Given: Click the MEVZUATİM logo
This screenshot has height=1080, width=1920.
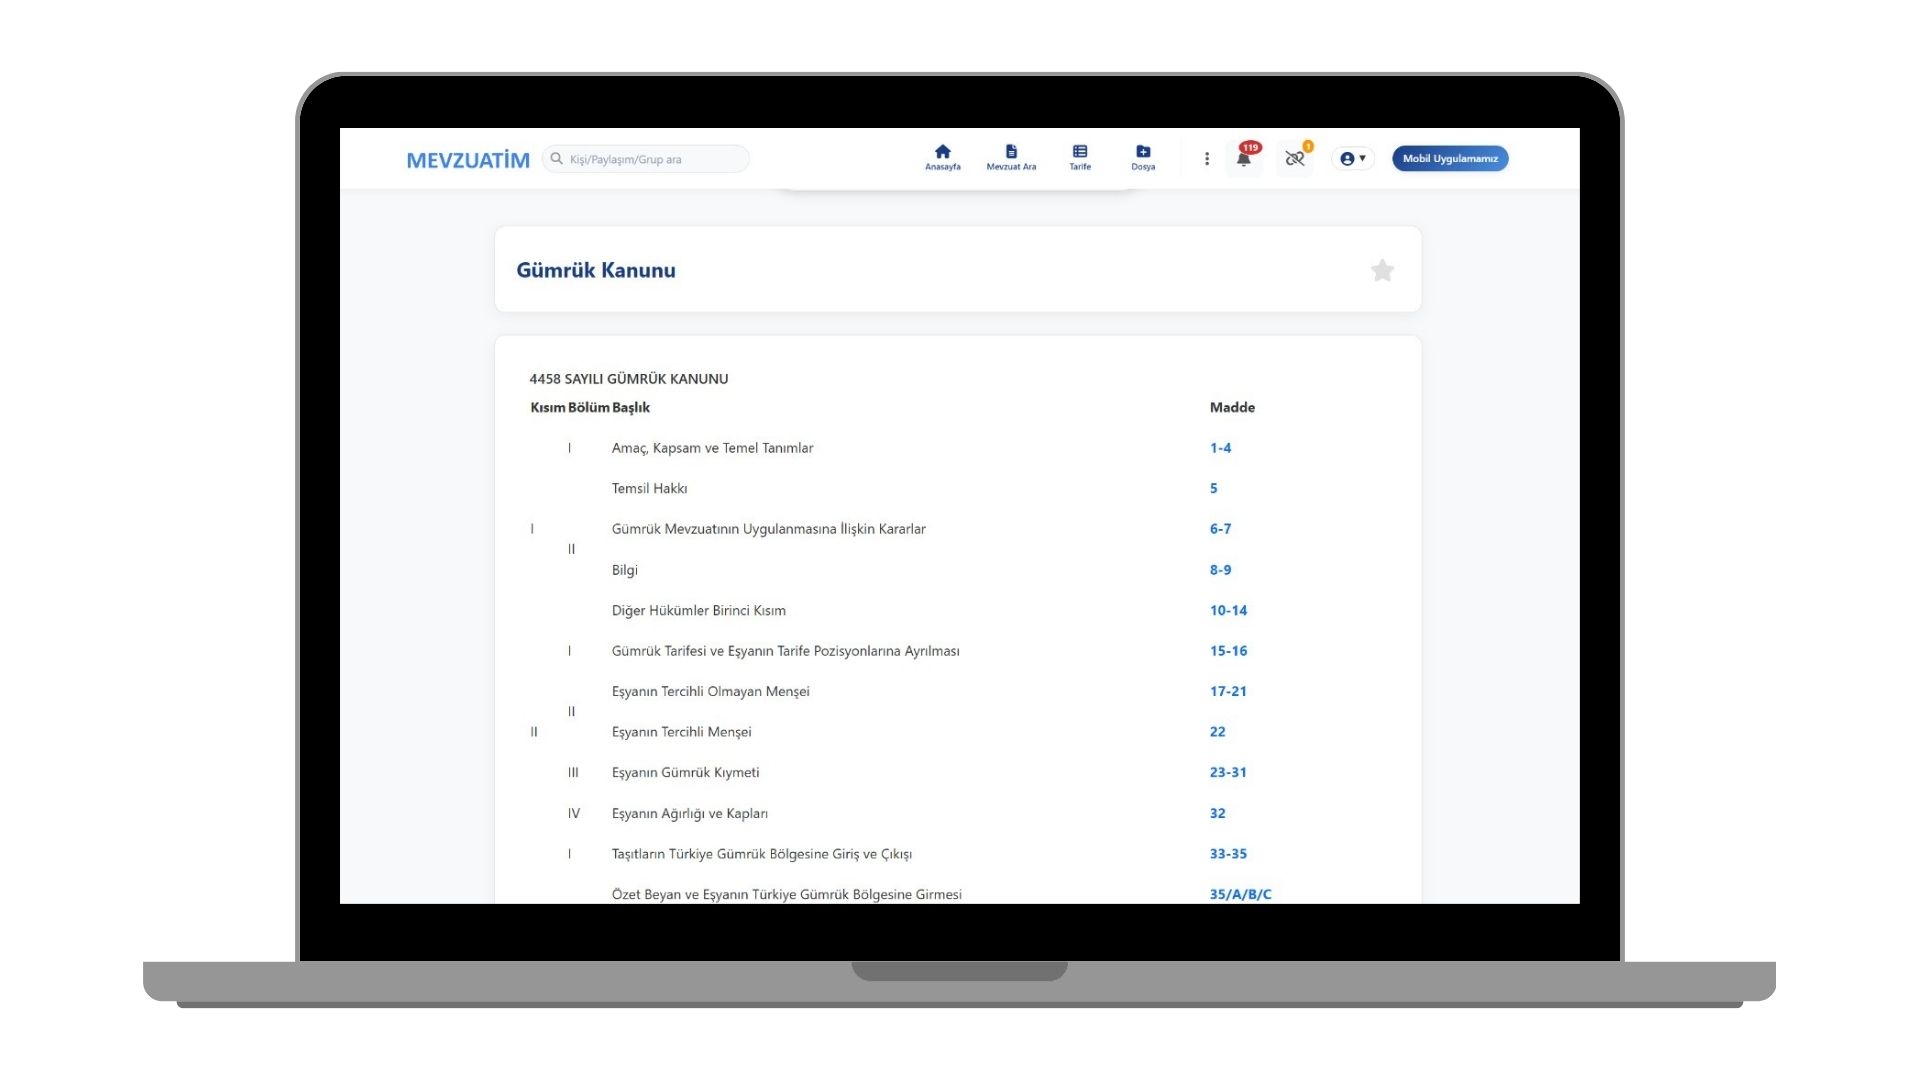Looking at the screenshot, I should (468, 160).
